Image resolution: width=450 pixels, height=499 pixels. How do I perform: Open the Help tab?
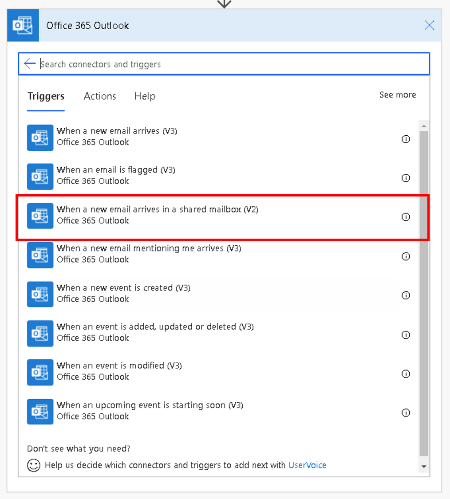(x=145, y=96)
